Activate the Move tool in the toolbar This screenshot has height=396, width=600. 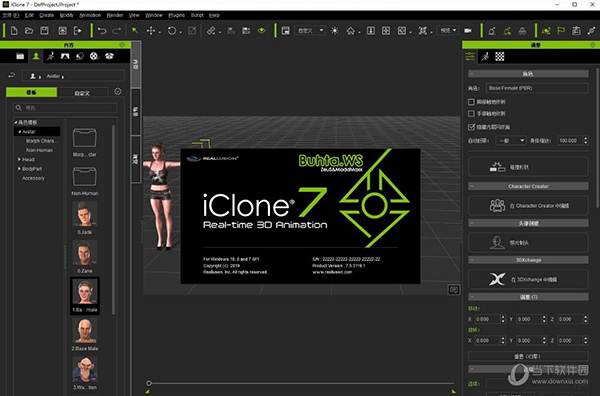click(151, 31)
